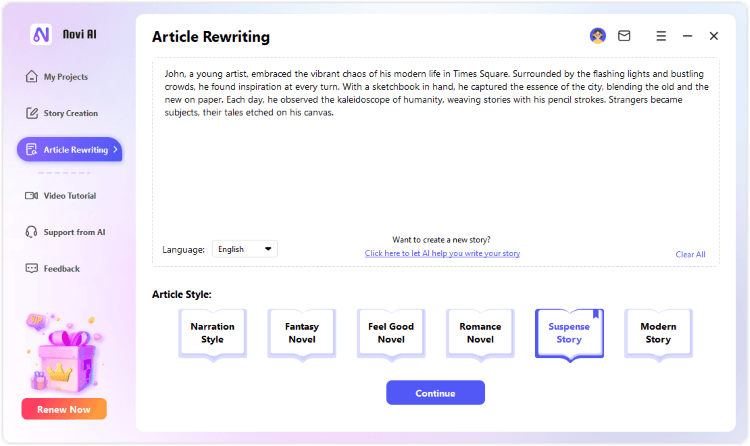
Task: Open Support from AI
Action: coord(65,232)
